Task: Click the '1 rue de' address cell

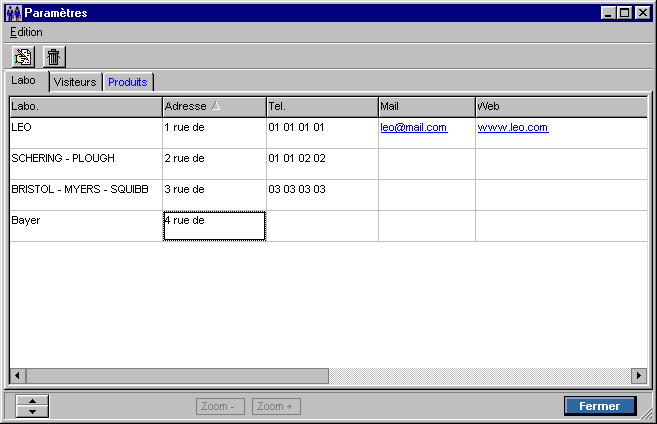Action: click(x=214, y=133)
